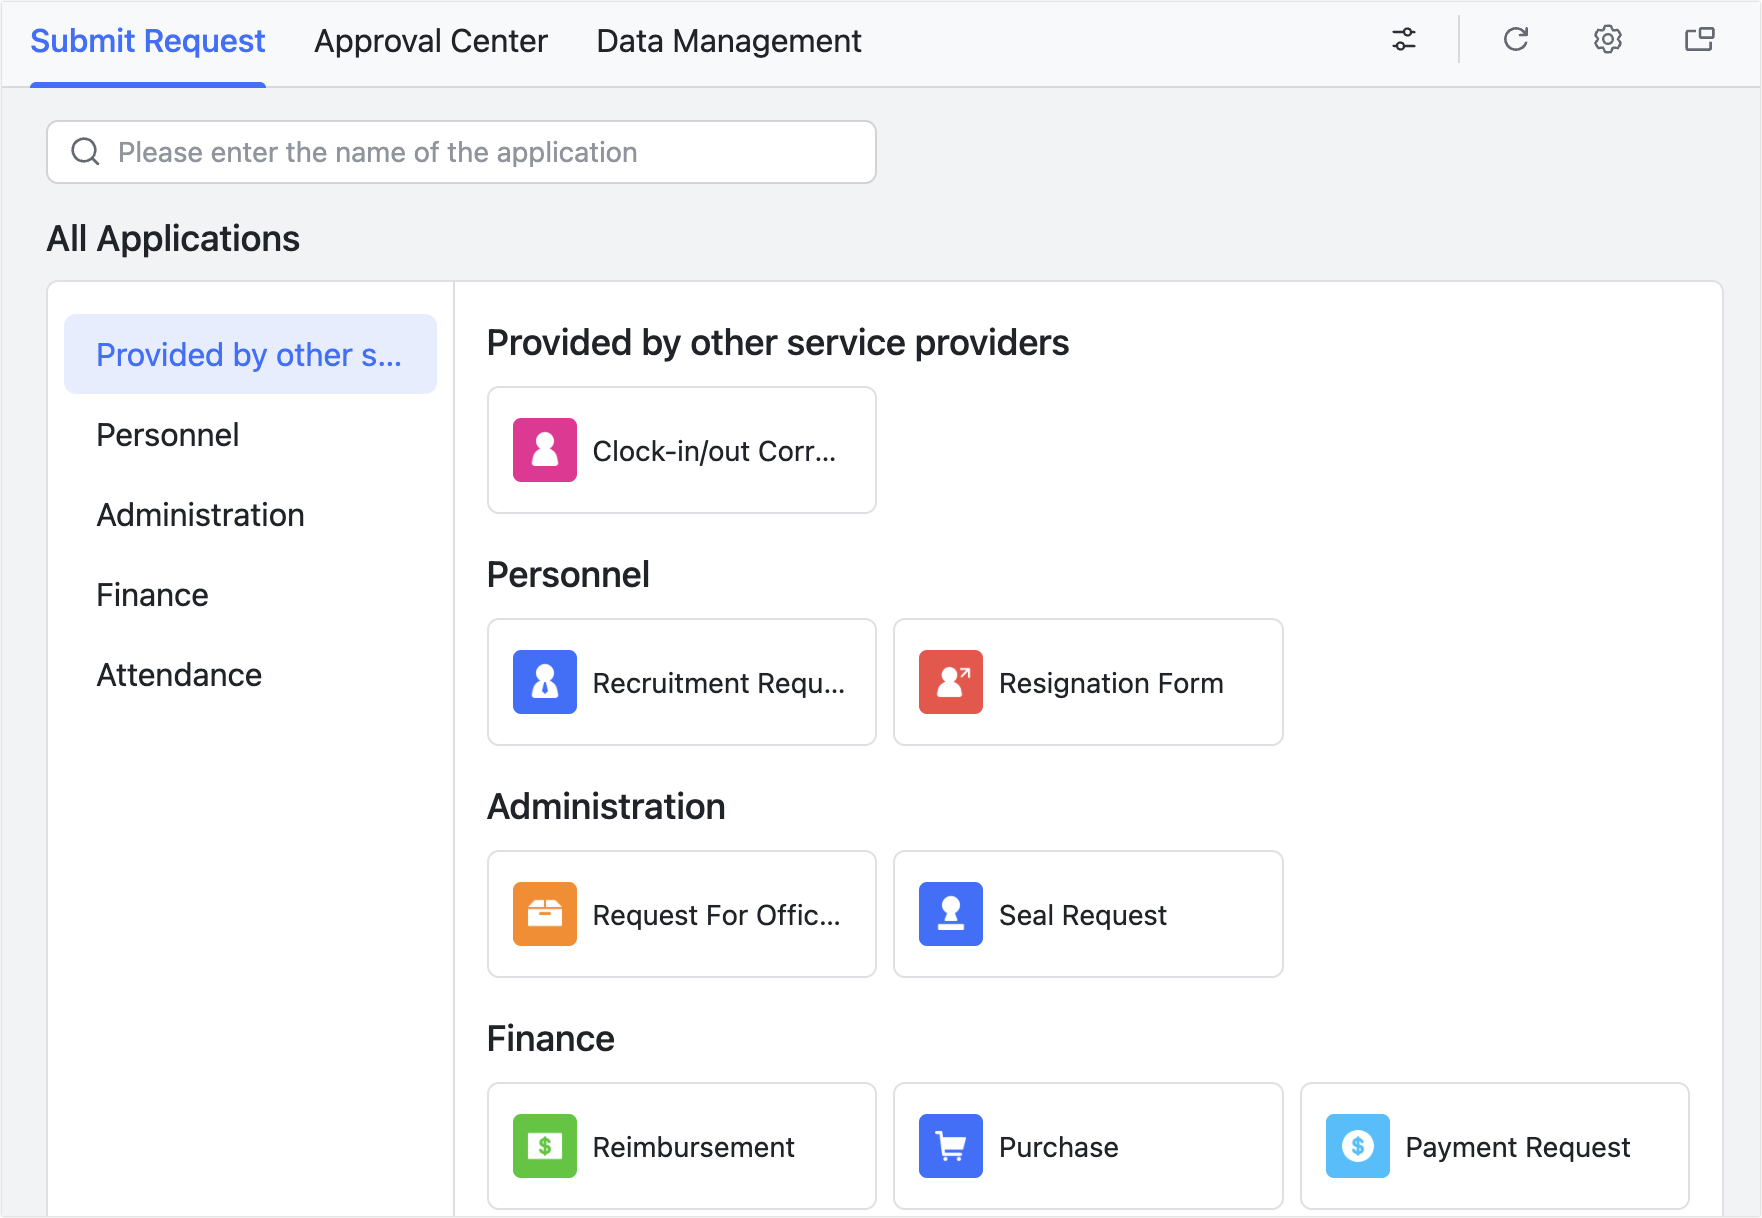Click the pop-out window icon
Screen dimensions: 1762x1218
click(x=1699, y=40)
